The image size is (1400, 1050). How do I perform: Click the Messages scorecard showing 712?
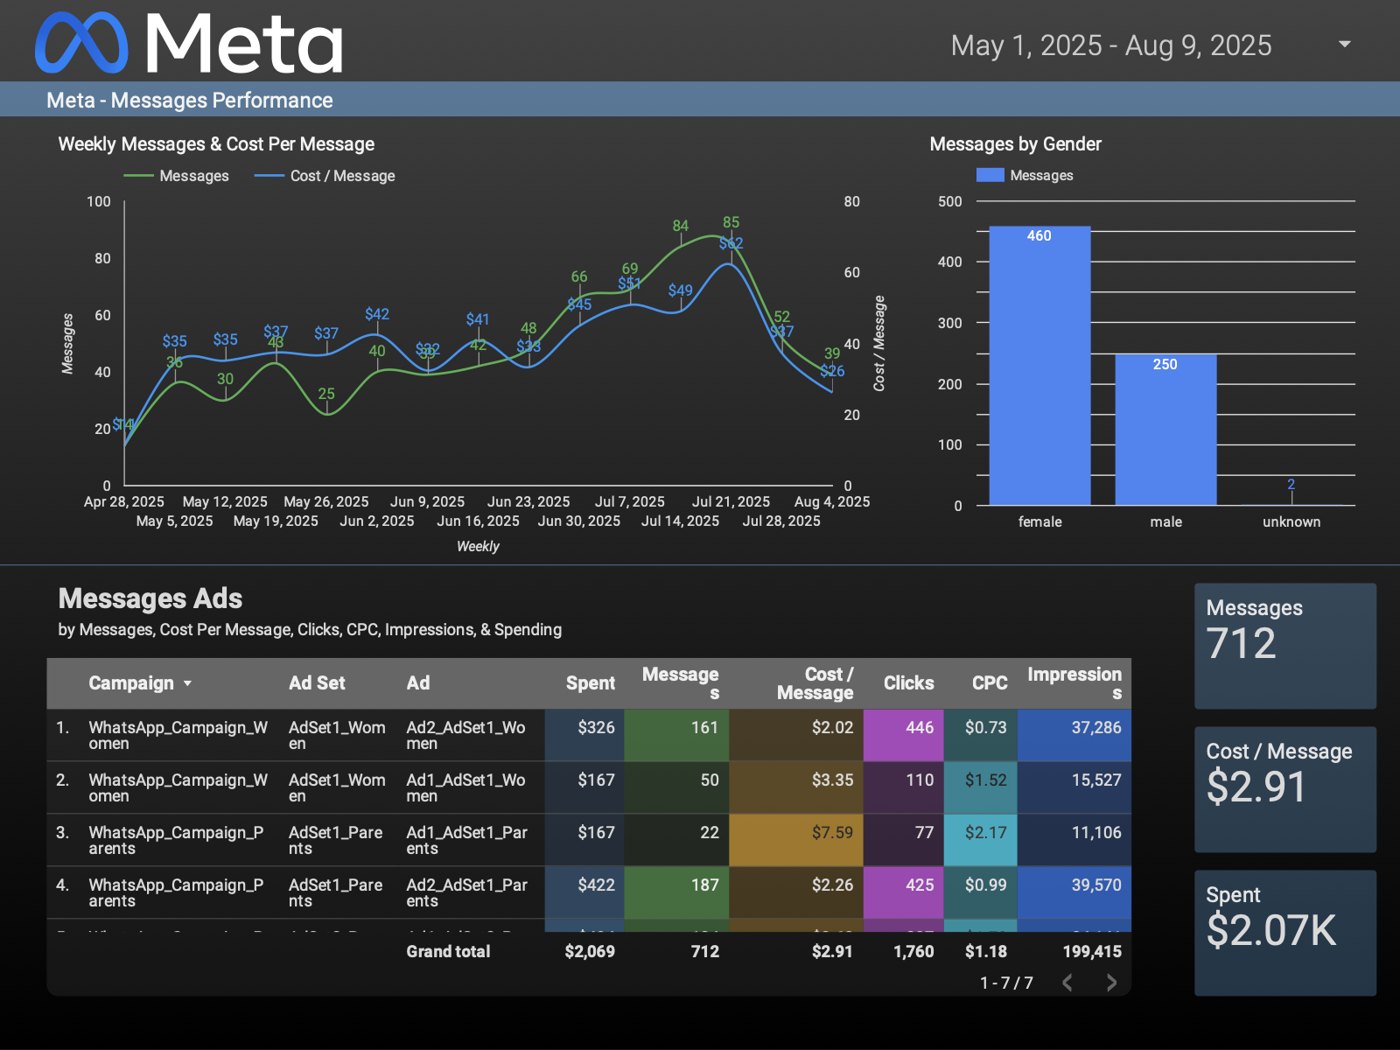pyautogui.click(x=1285, y=646)
